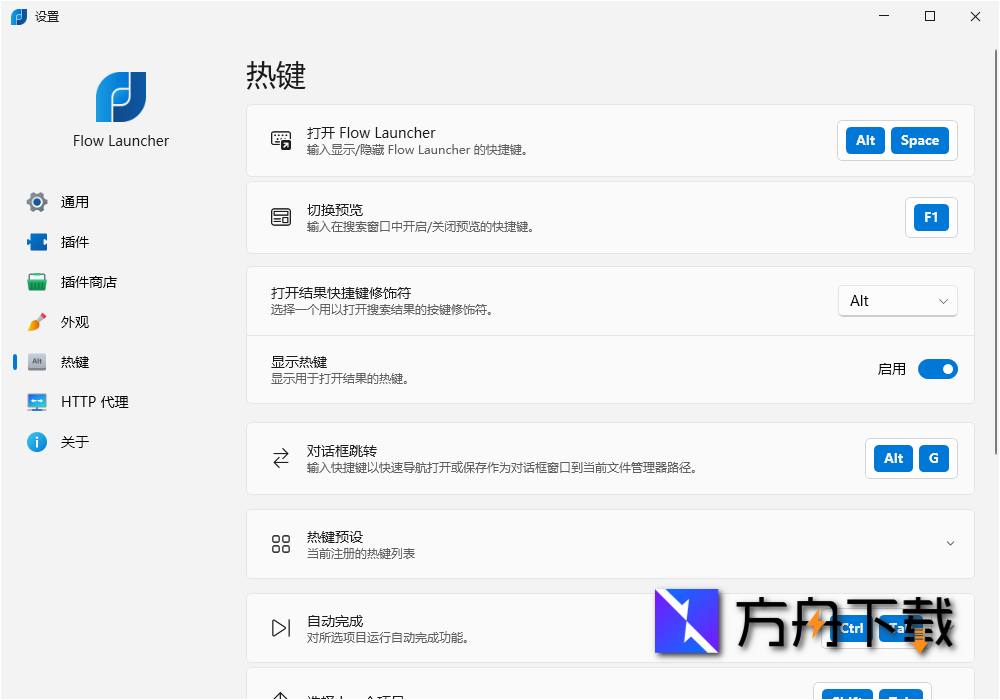1000x700 pixels.
Task: Click the 设置 title bar icon
Action: 18,16
